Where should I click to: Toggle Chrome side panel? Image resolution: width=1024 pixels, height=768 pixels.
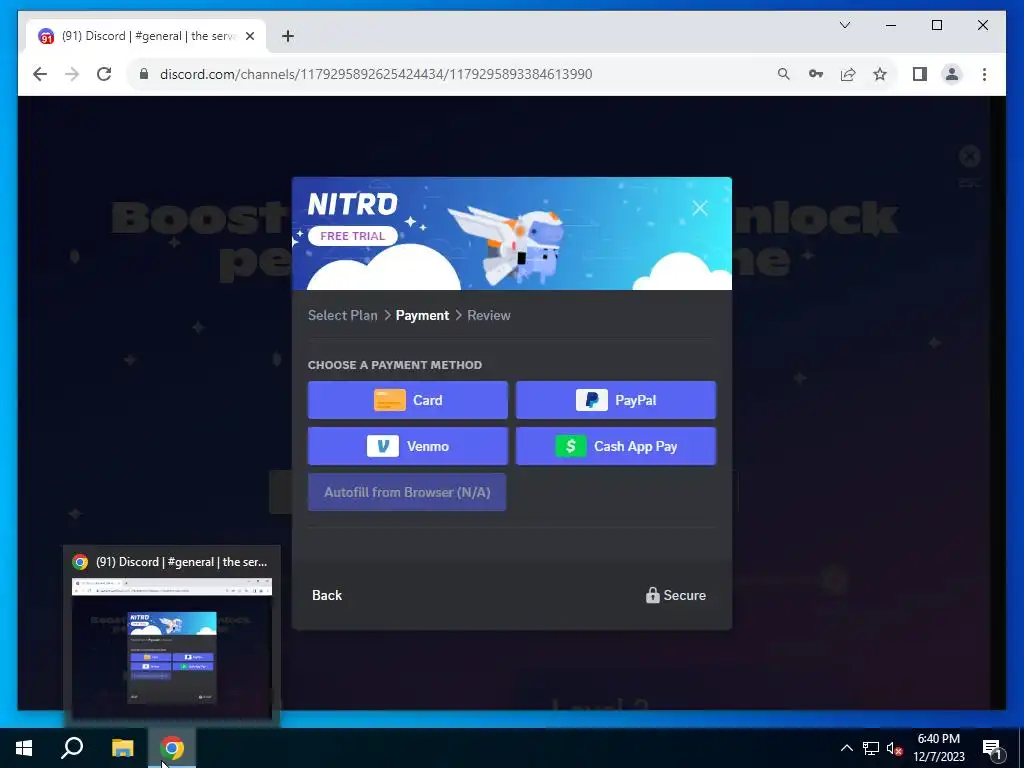[920, 74]
